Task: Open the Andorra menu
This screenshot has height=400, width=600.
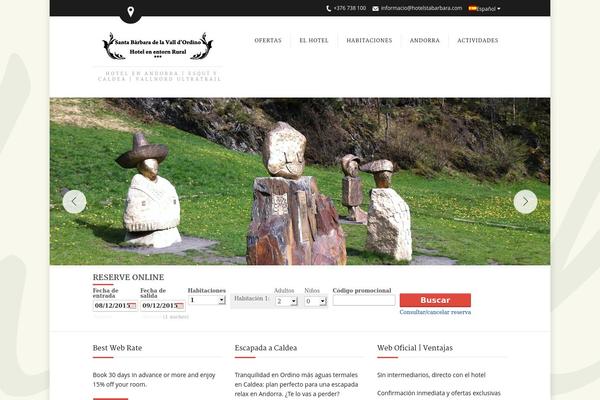Action: pos(425,40)
